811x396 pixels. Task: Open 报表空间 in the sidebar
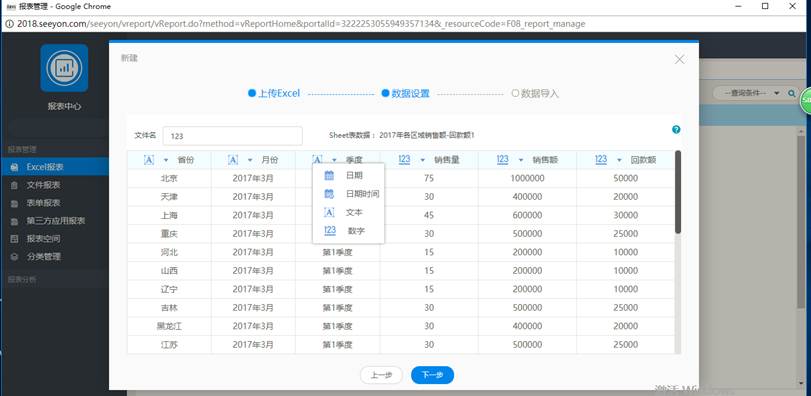(x=54, y=239)
